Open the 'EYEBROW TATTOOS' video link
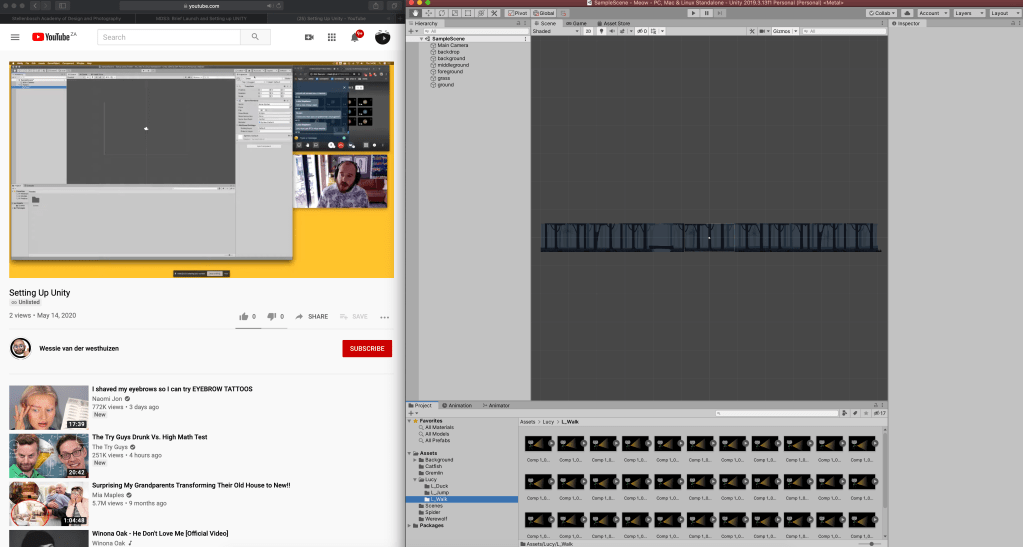1023x547 pixels. [x=172, y=389]
